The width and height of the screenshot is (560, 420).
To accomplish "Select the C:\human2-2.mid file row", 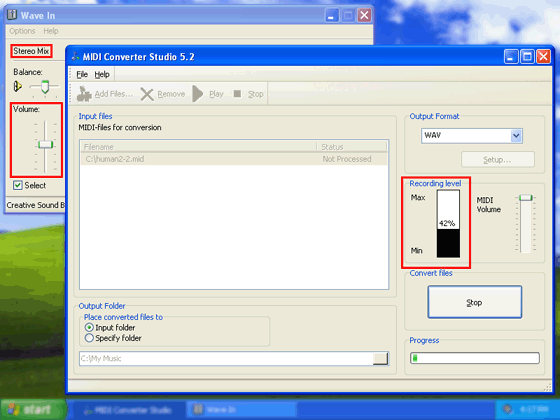I will [234, 159].
